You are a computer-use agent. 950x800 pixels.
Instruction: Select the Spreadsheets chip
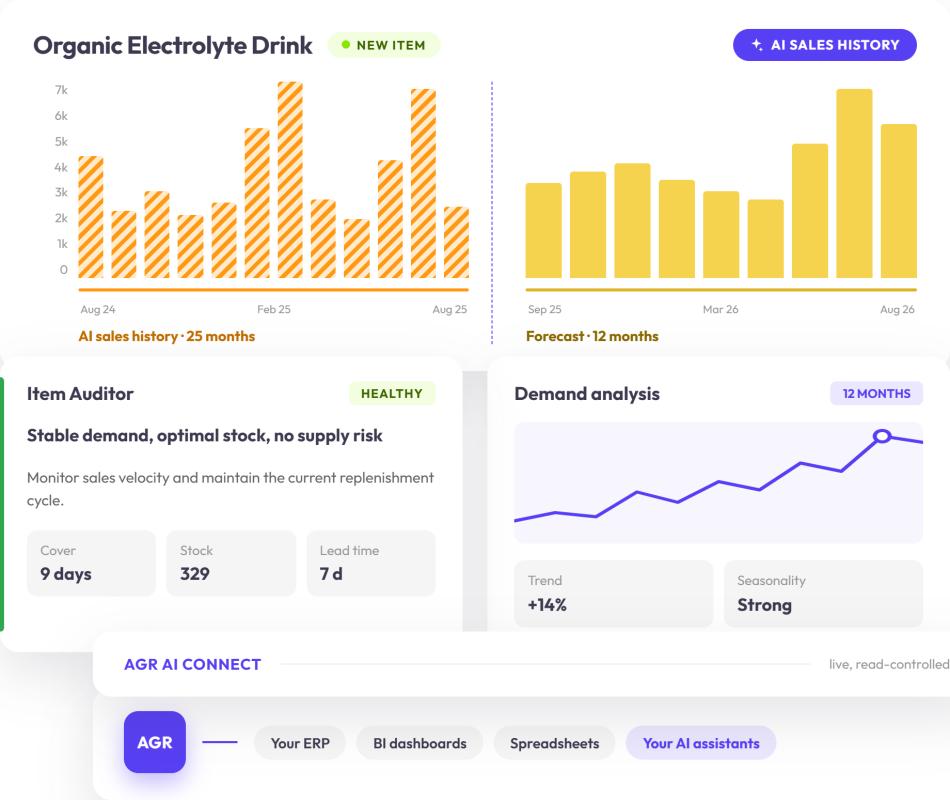554,743
